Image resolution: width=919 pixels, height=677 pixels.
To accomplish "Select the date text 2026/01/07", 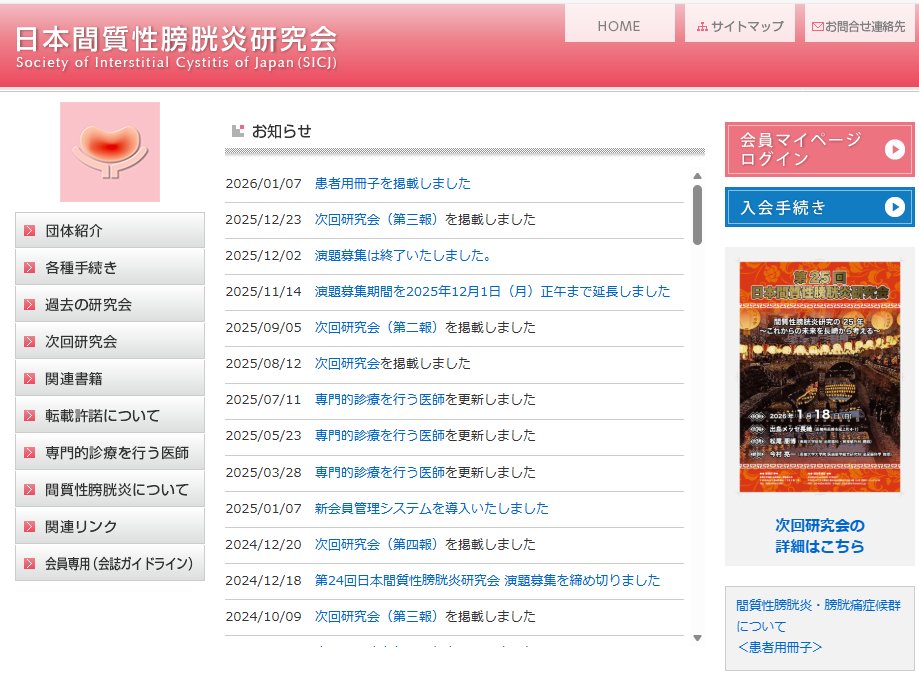I will 263,183.
